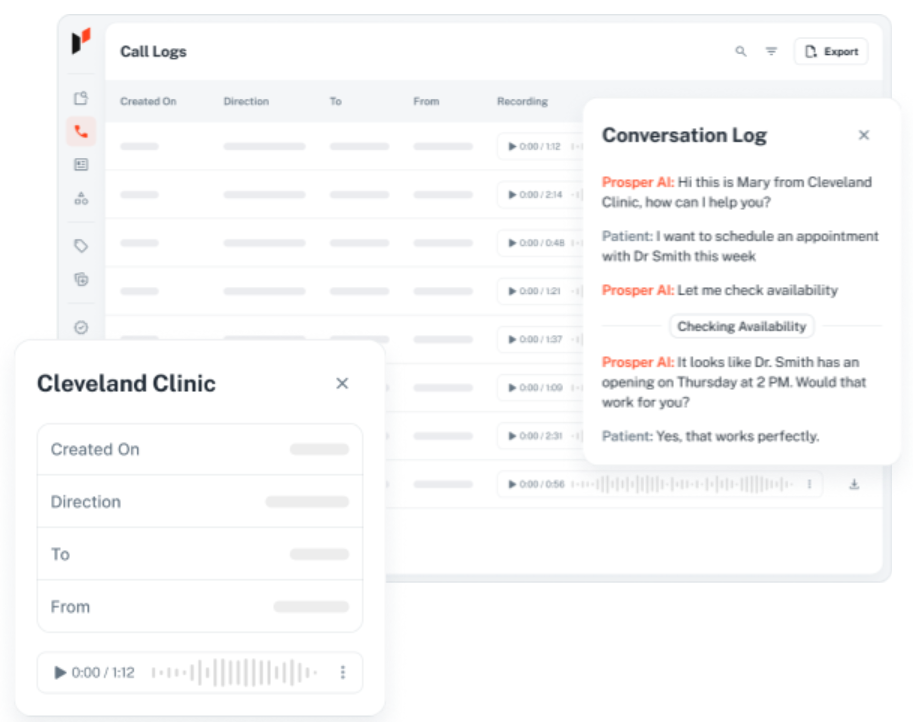The image size is (913, 722).
Task: Export the call logs
Action: 831,51
